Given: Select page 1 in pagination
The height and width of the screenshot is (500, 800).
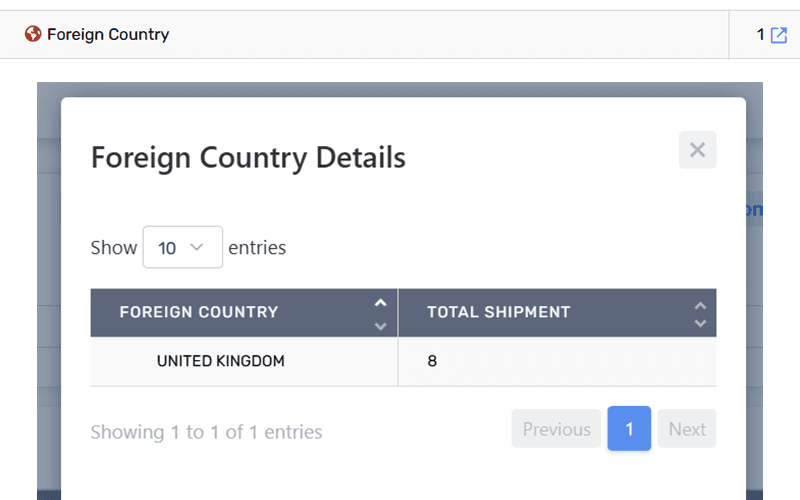Looking at the screenshot, I should click(x=629, y=429).
